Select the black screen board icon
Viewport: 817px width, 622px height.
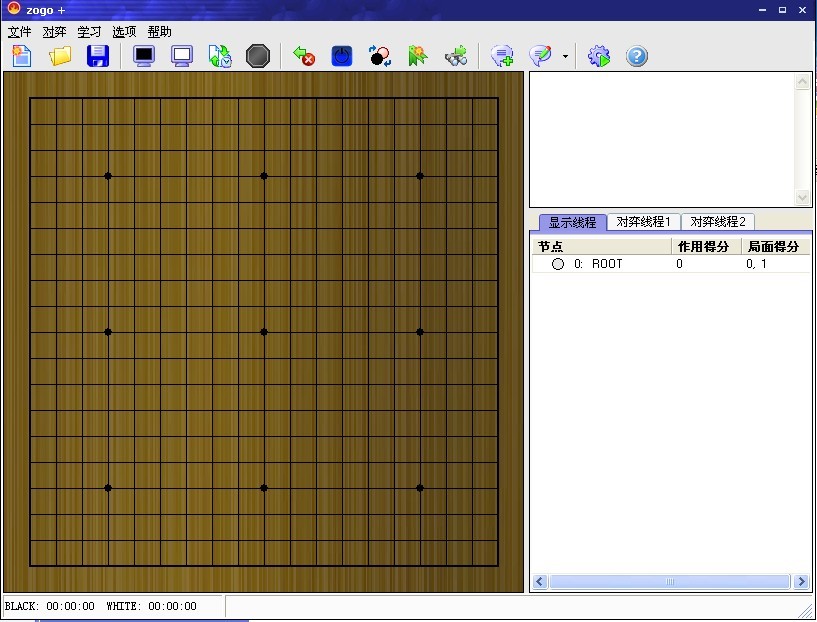143,56
